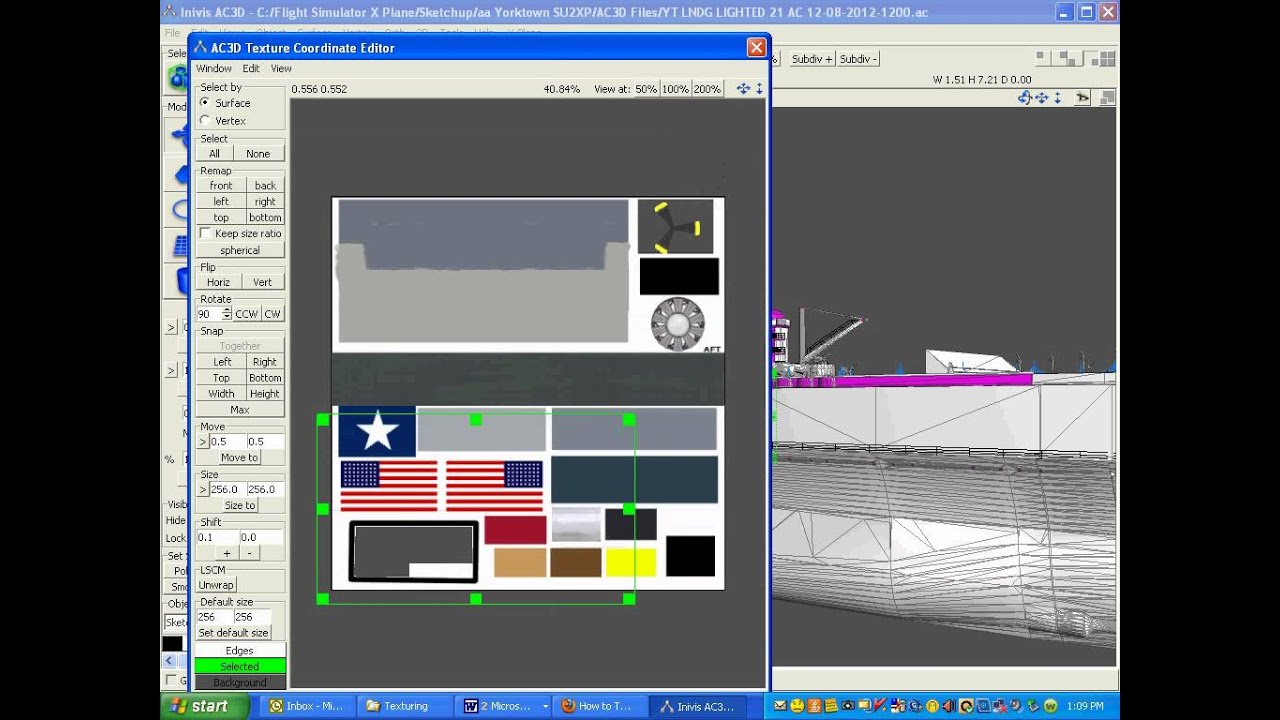This screenshot has height=720, width=1280.
Task: Flip coordinates with Vert button
Action: [x=262, y=283]
